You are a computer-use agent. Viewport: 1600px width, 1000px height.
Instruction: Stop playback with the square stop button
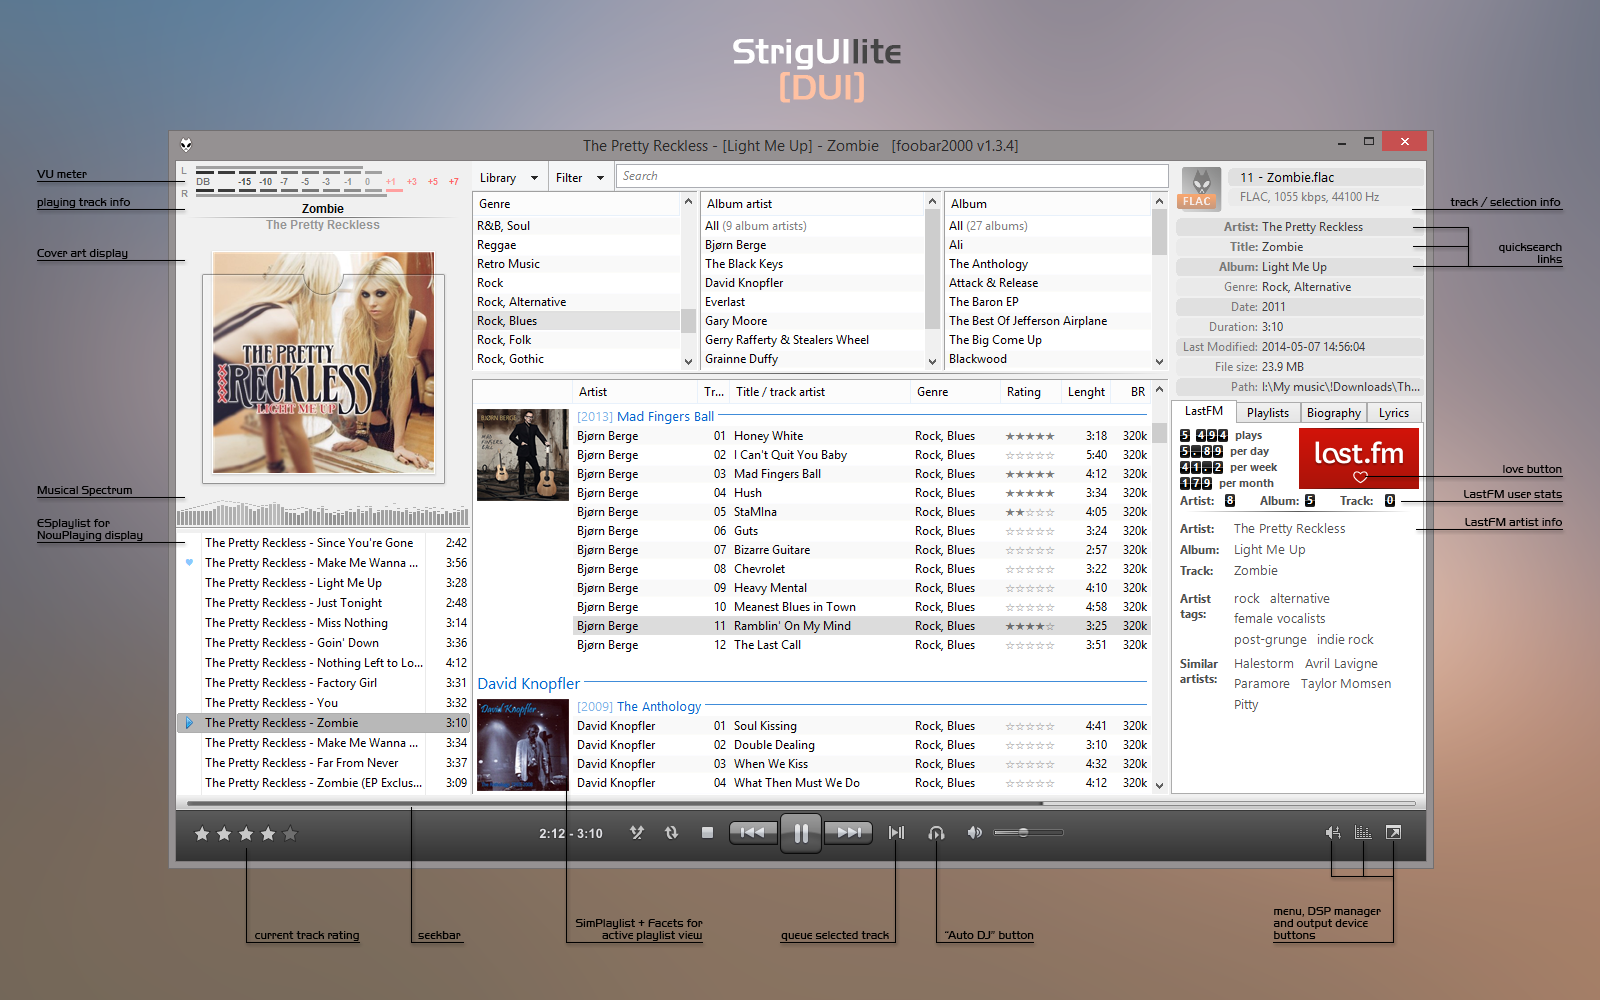point(708,832)
